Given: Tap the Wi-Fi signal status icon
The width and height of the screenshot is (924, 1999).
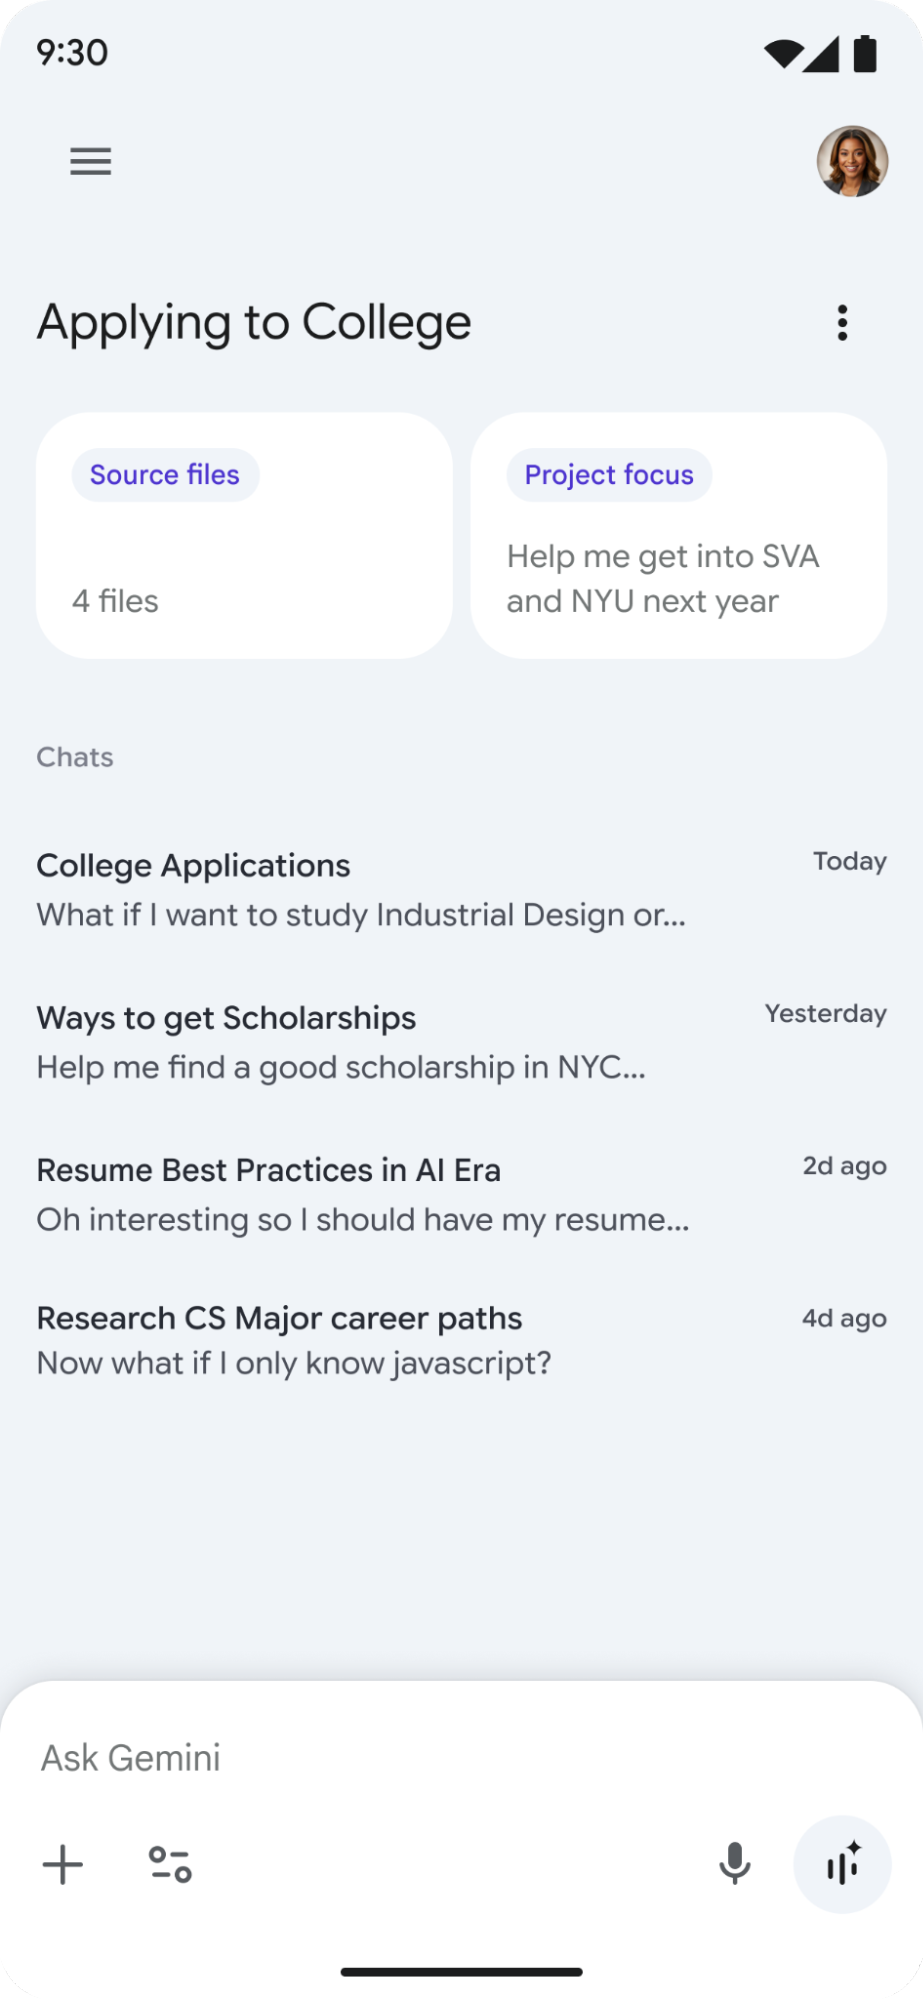Looking at the screenshot, I should (783, 54).
